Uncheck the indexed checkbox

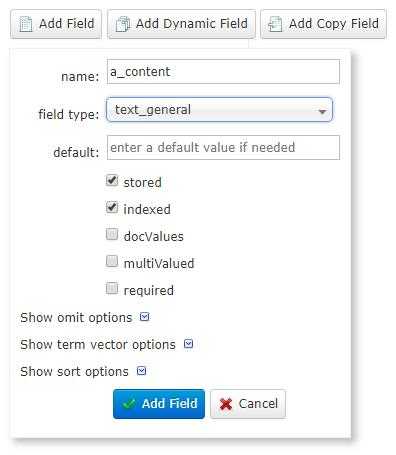point(112,208)
